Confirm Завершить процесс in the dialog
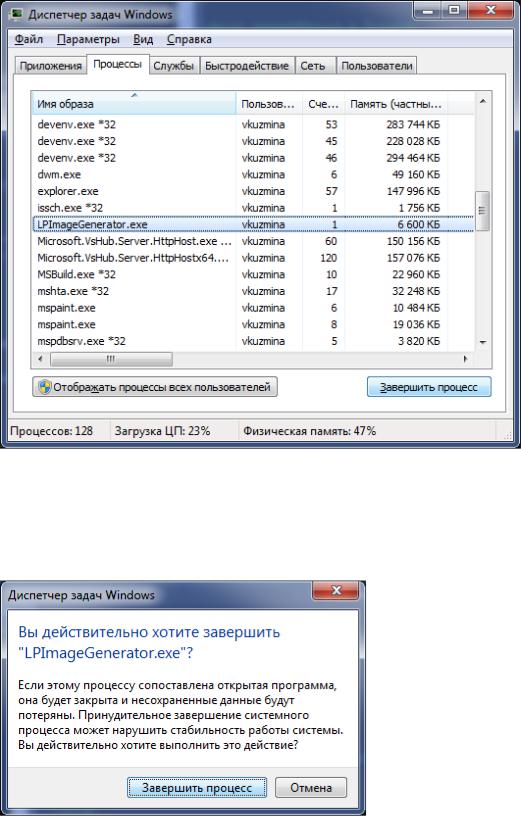This screenshot has height=816, width=521. click(197, 787)
